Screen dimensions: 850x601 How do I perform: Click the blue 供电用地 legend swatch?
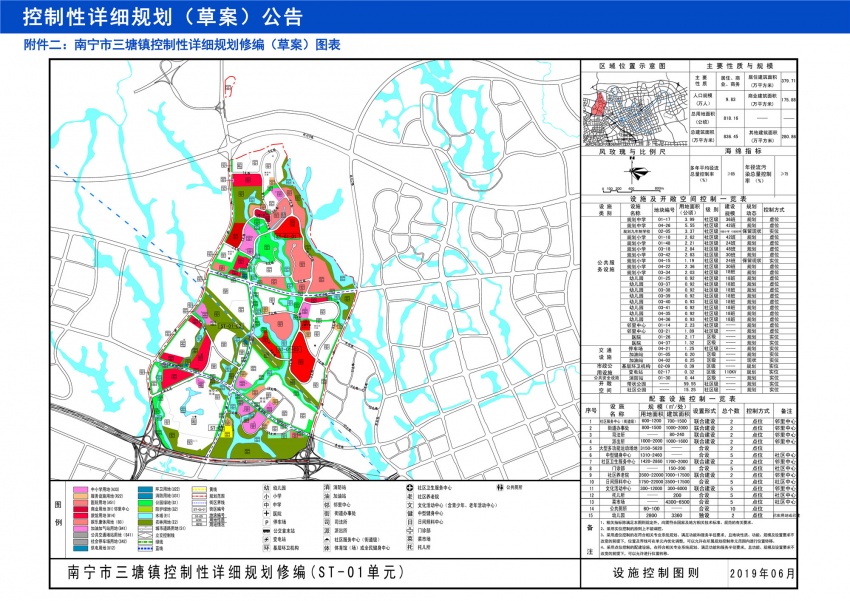point(81,548)
